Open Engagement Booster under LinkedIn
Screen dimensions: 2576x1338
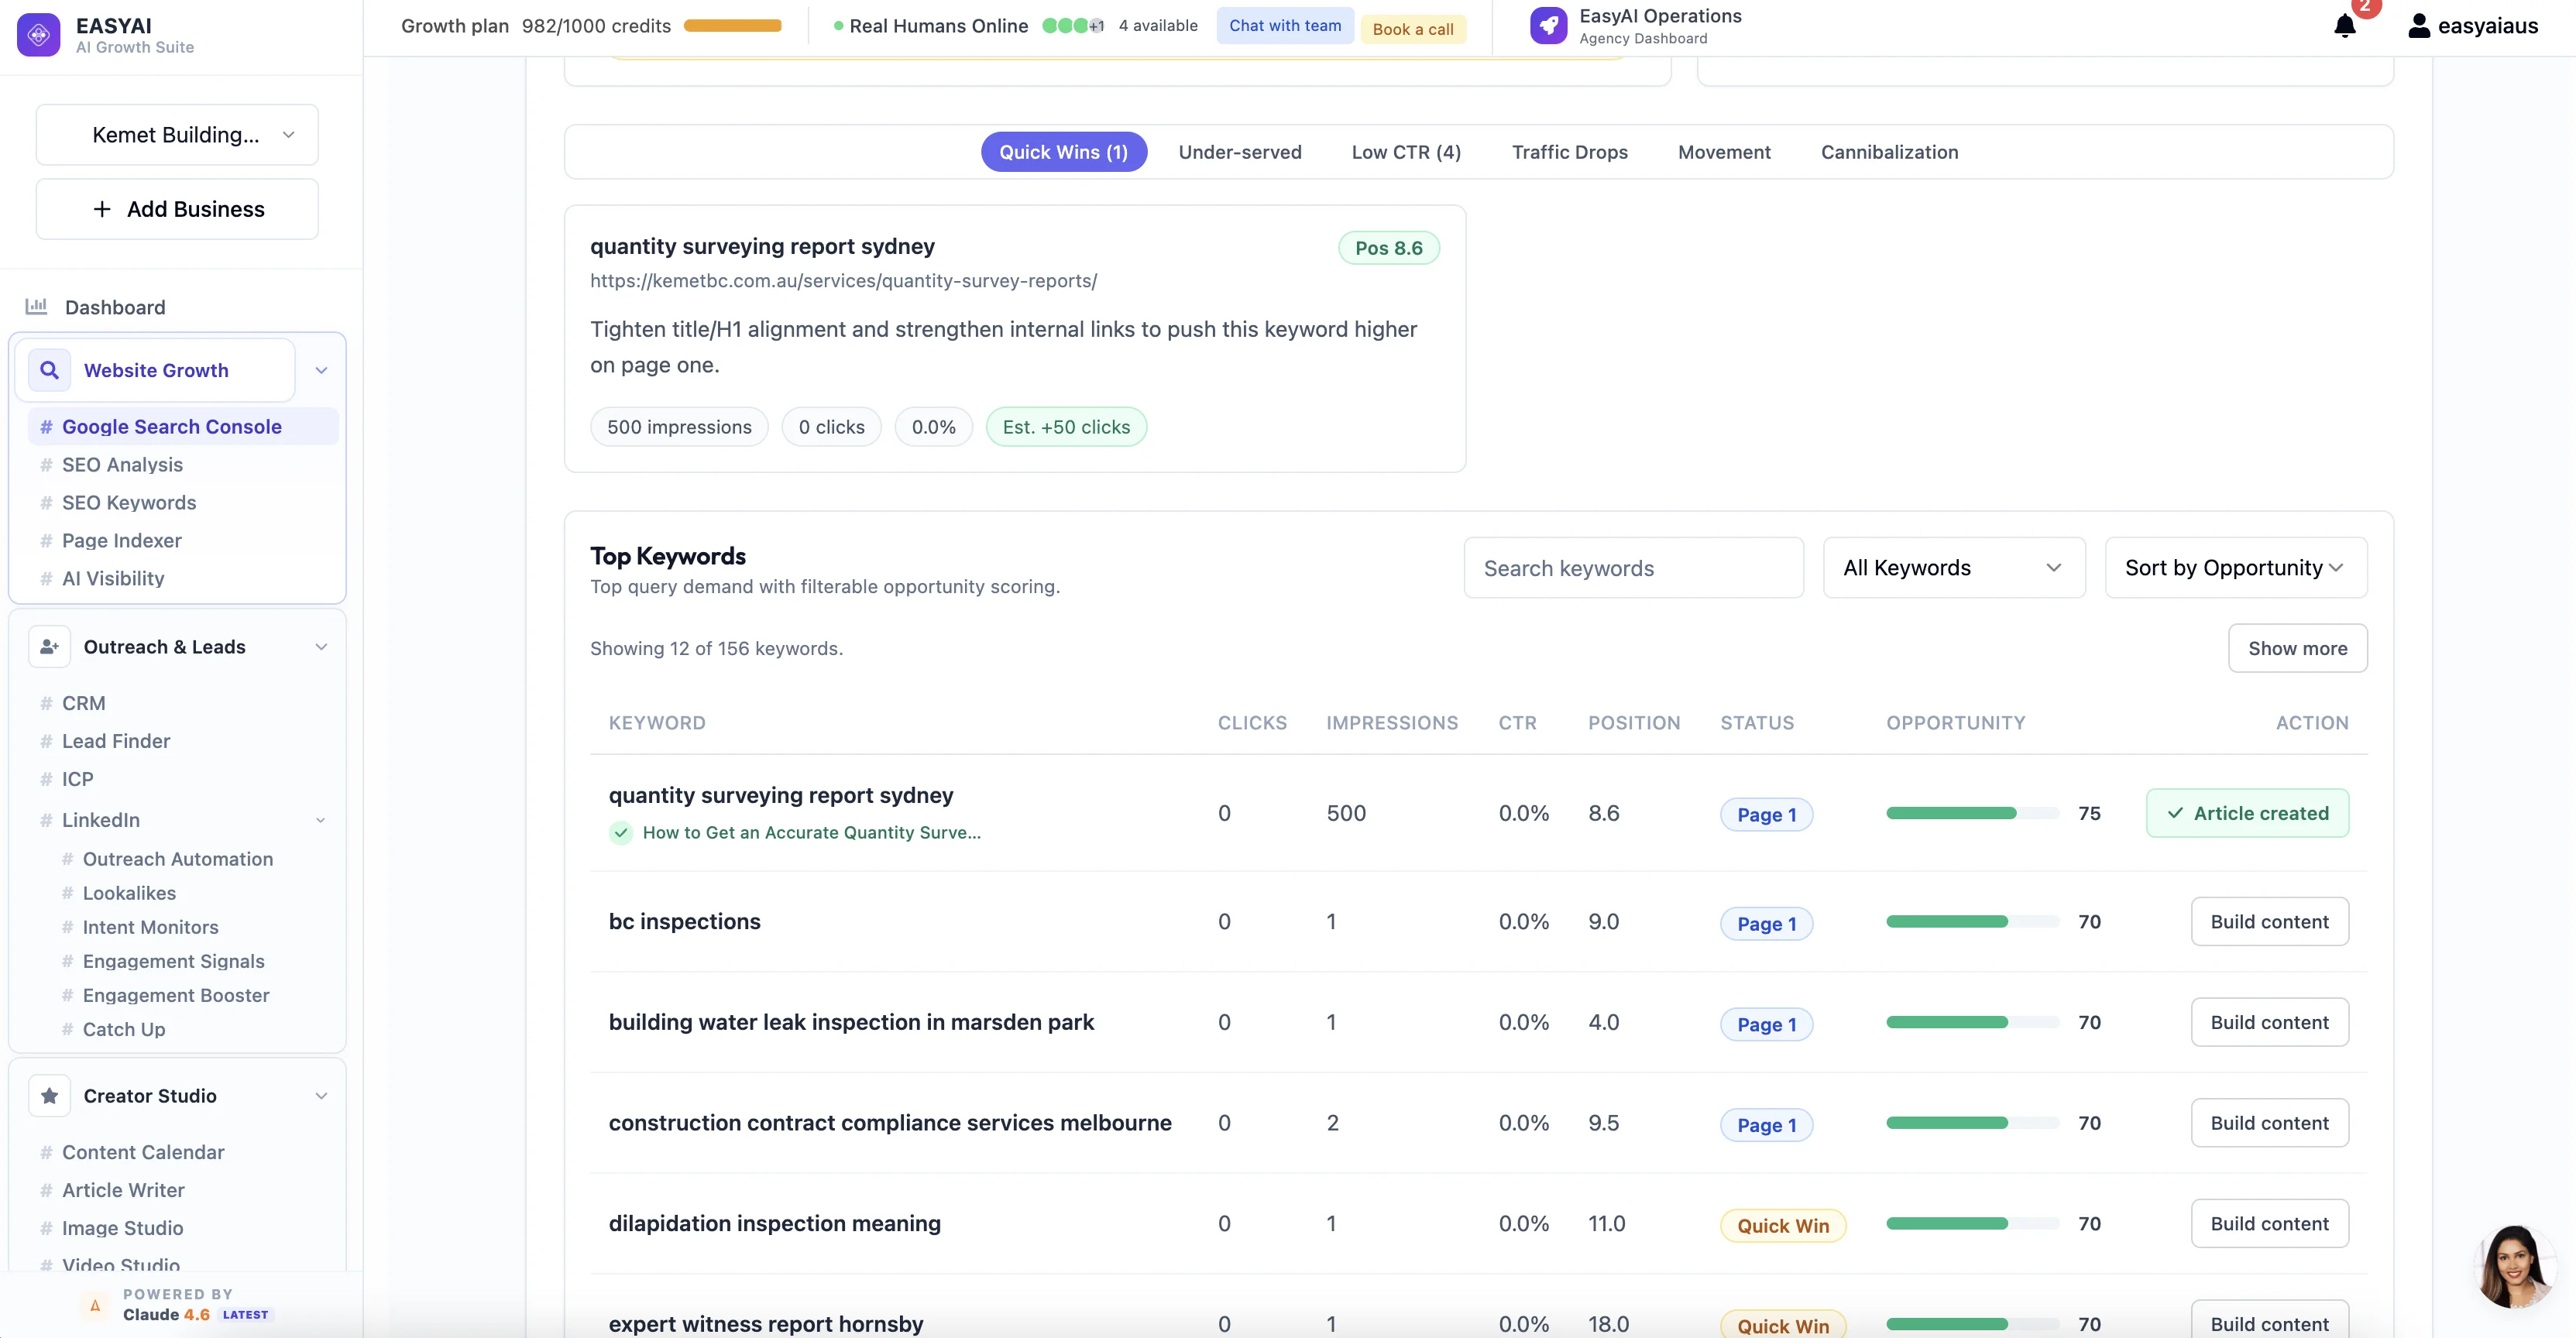(176, 995)
